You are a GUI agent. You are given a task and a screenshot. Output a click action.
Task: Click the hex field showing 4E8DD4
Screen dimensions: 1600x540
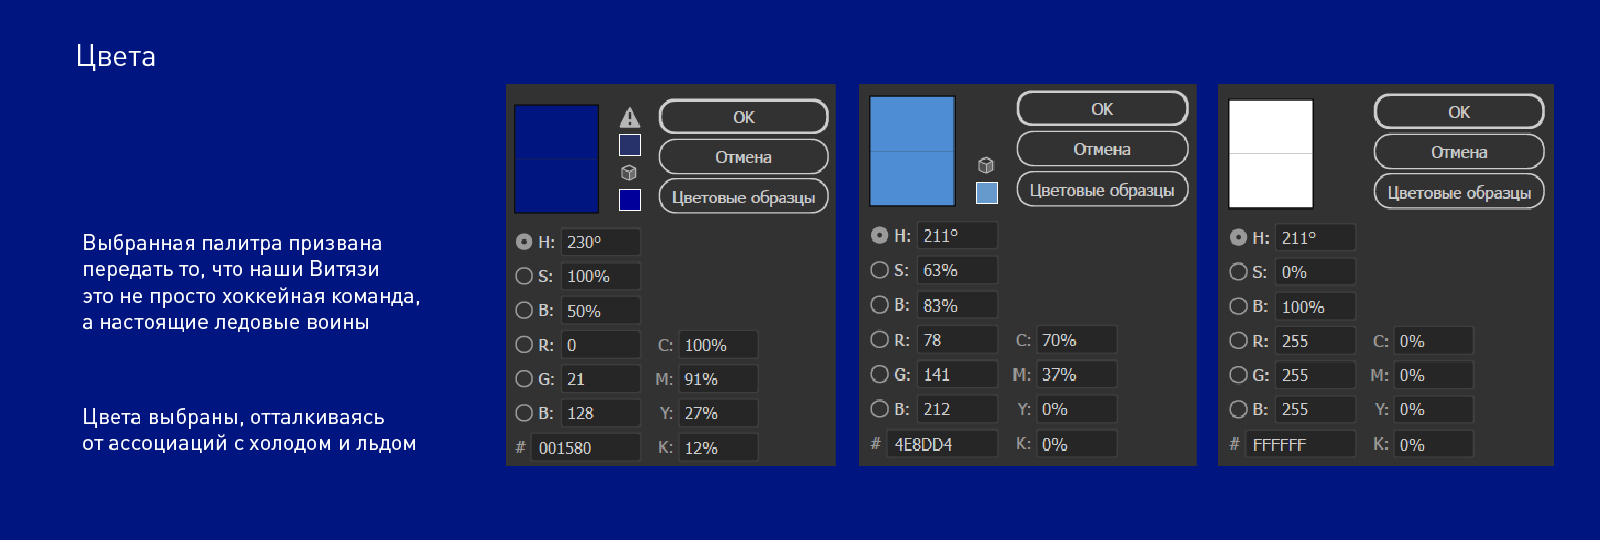click(943, 444)
